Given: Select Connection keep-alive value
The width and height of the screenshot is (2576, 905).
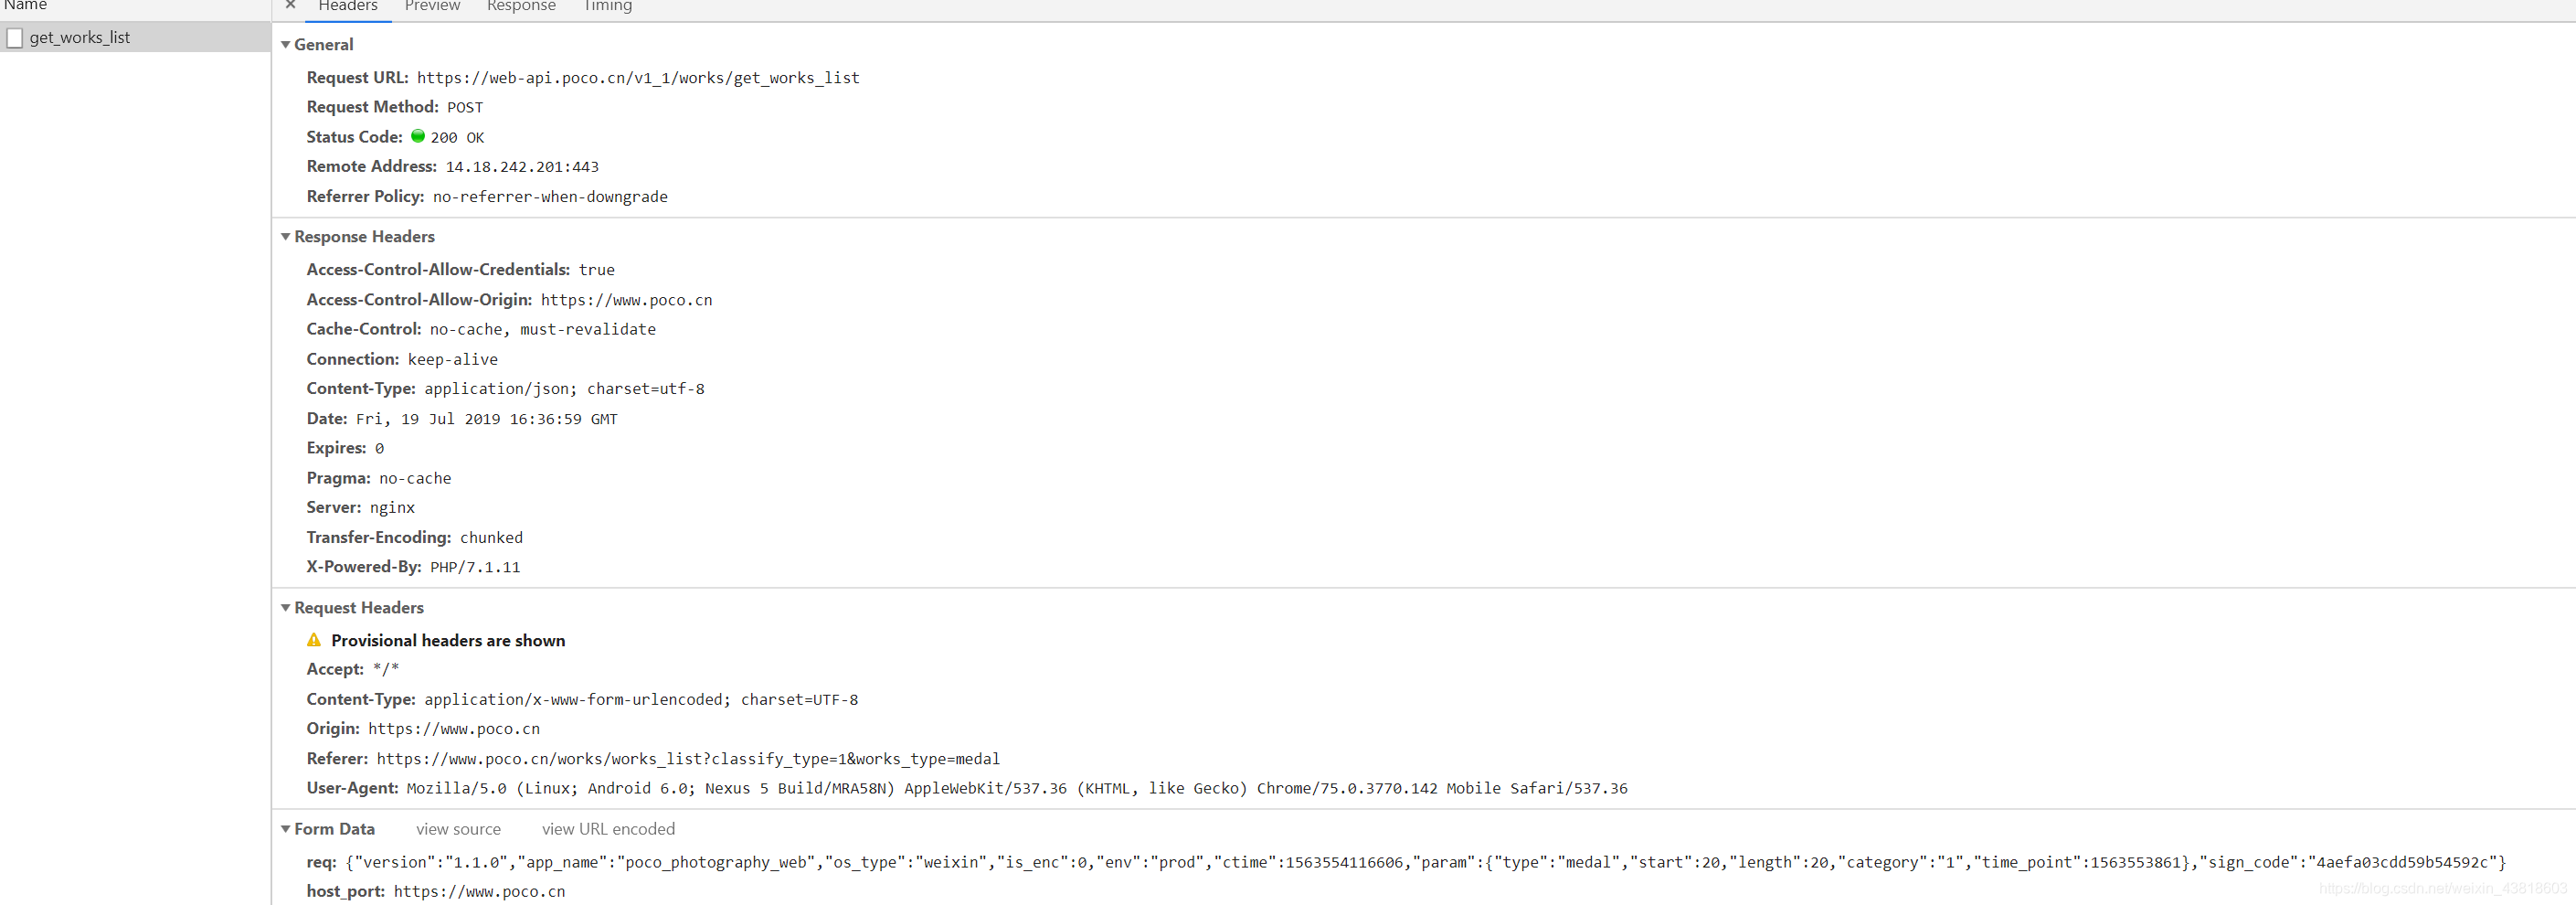Looking at the screenshot, I should pos(453,359).
